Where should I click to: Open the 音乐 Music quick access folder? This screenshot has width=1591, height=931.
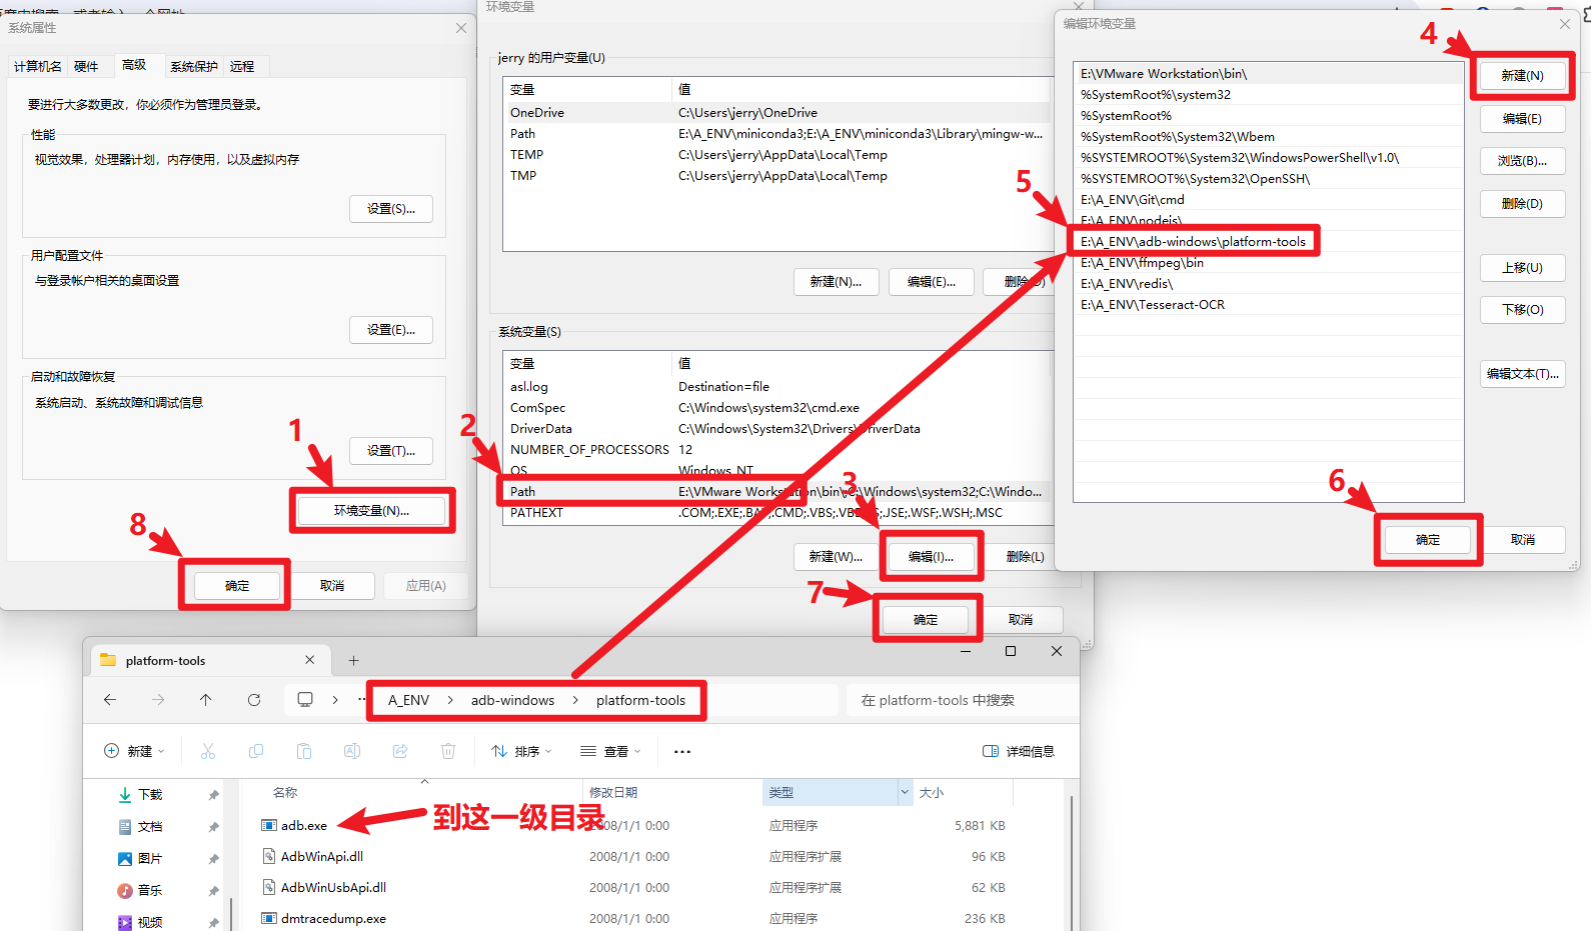point(150,890)
